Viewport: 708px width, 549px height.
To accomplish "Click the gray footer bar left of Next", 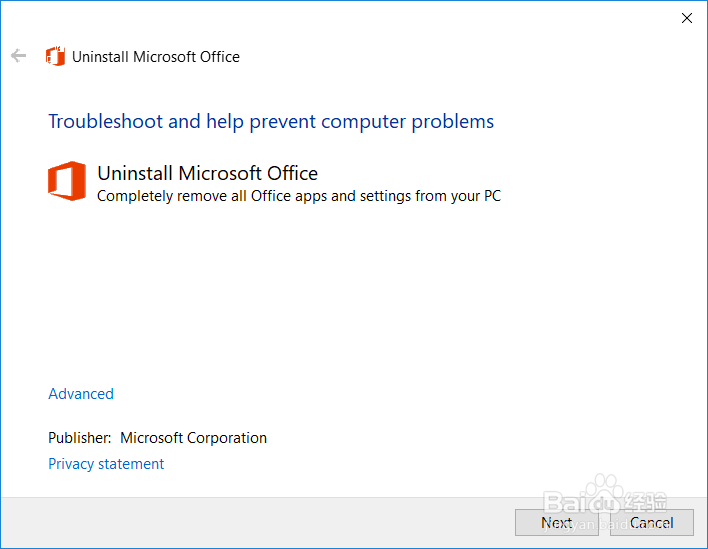I will 250,522.
